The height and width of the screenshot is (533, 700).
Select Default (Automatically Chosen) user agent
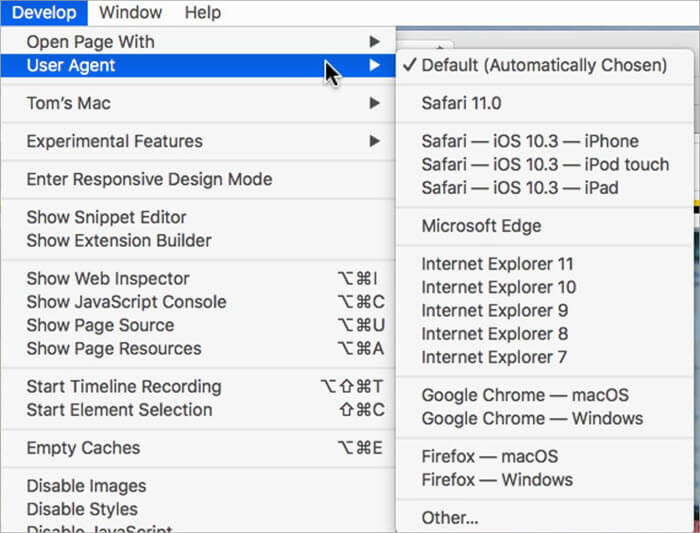tap(543, 65)
